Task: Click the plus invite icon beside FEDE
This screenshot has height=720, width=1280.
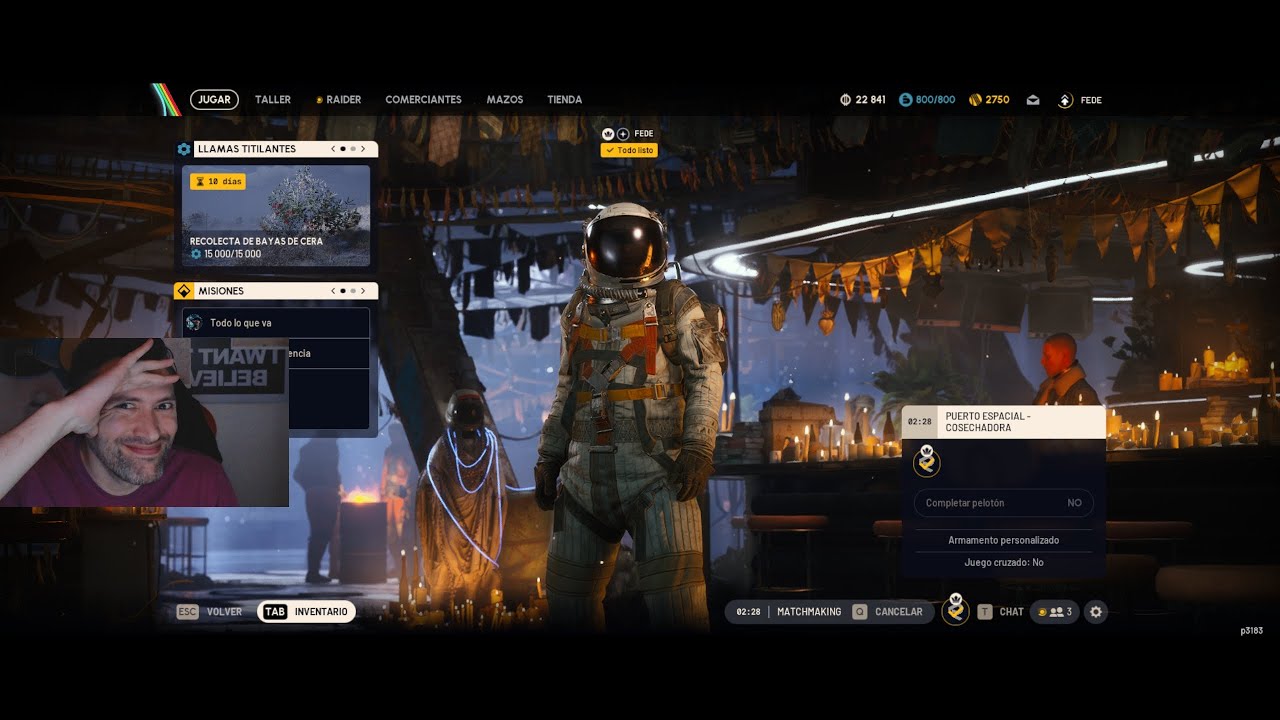Action: pyautogui.click(x=623, y=133)
